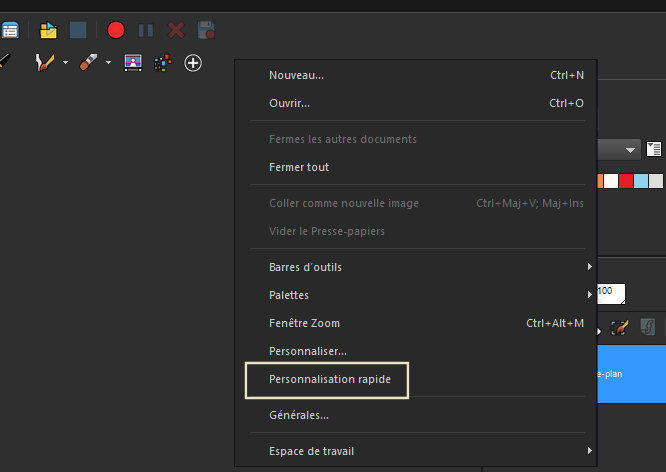Open the dropdown arrow beside the paintbrush tool
666x472 pixels.
pos(65,62)
